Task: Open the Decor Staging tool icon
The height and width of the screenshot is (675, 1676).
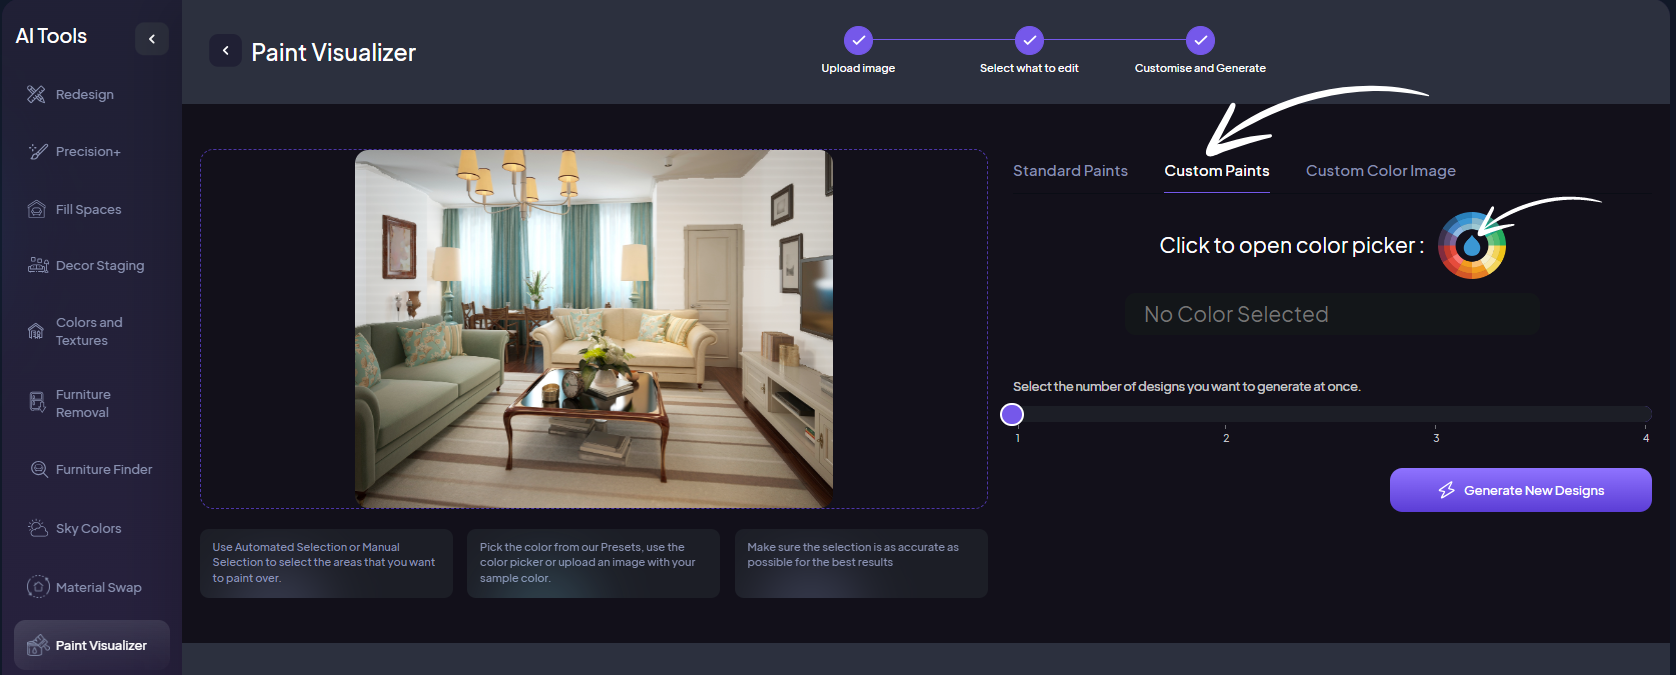Action: point(38,265)
